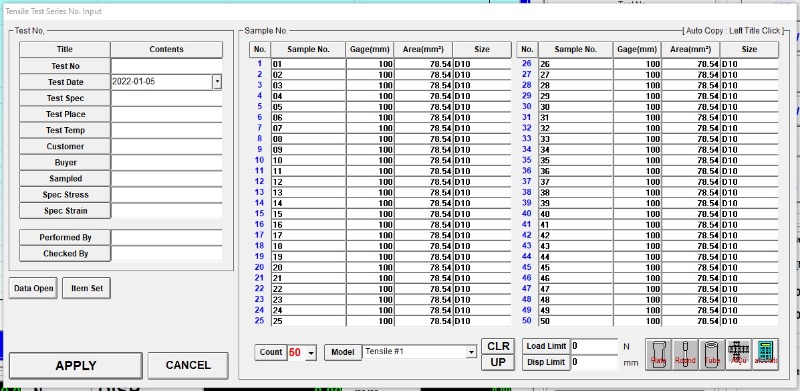Open the Calculator icon
The width and height of the screenshot is (800, 391).
click(765, 354)
